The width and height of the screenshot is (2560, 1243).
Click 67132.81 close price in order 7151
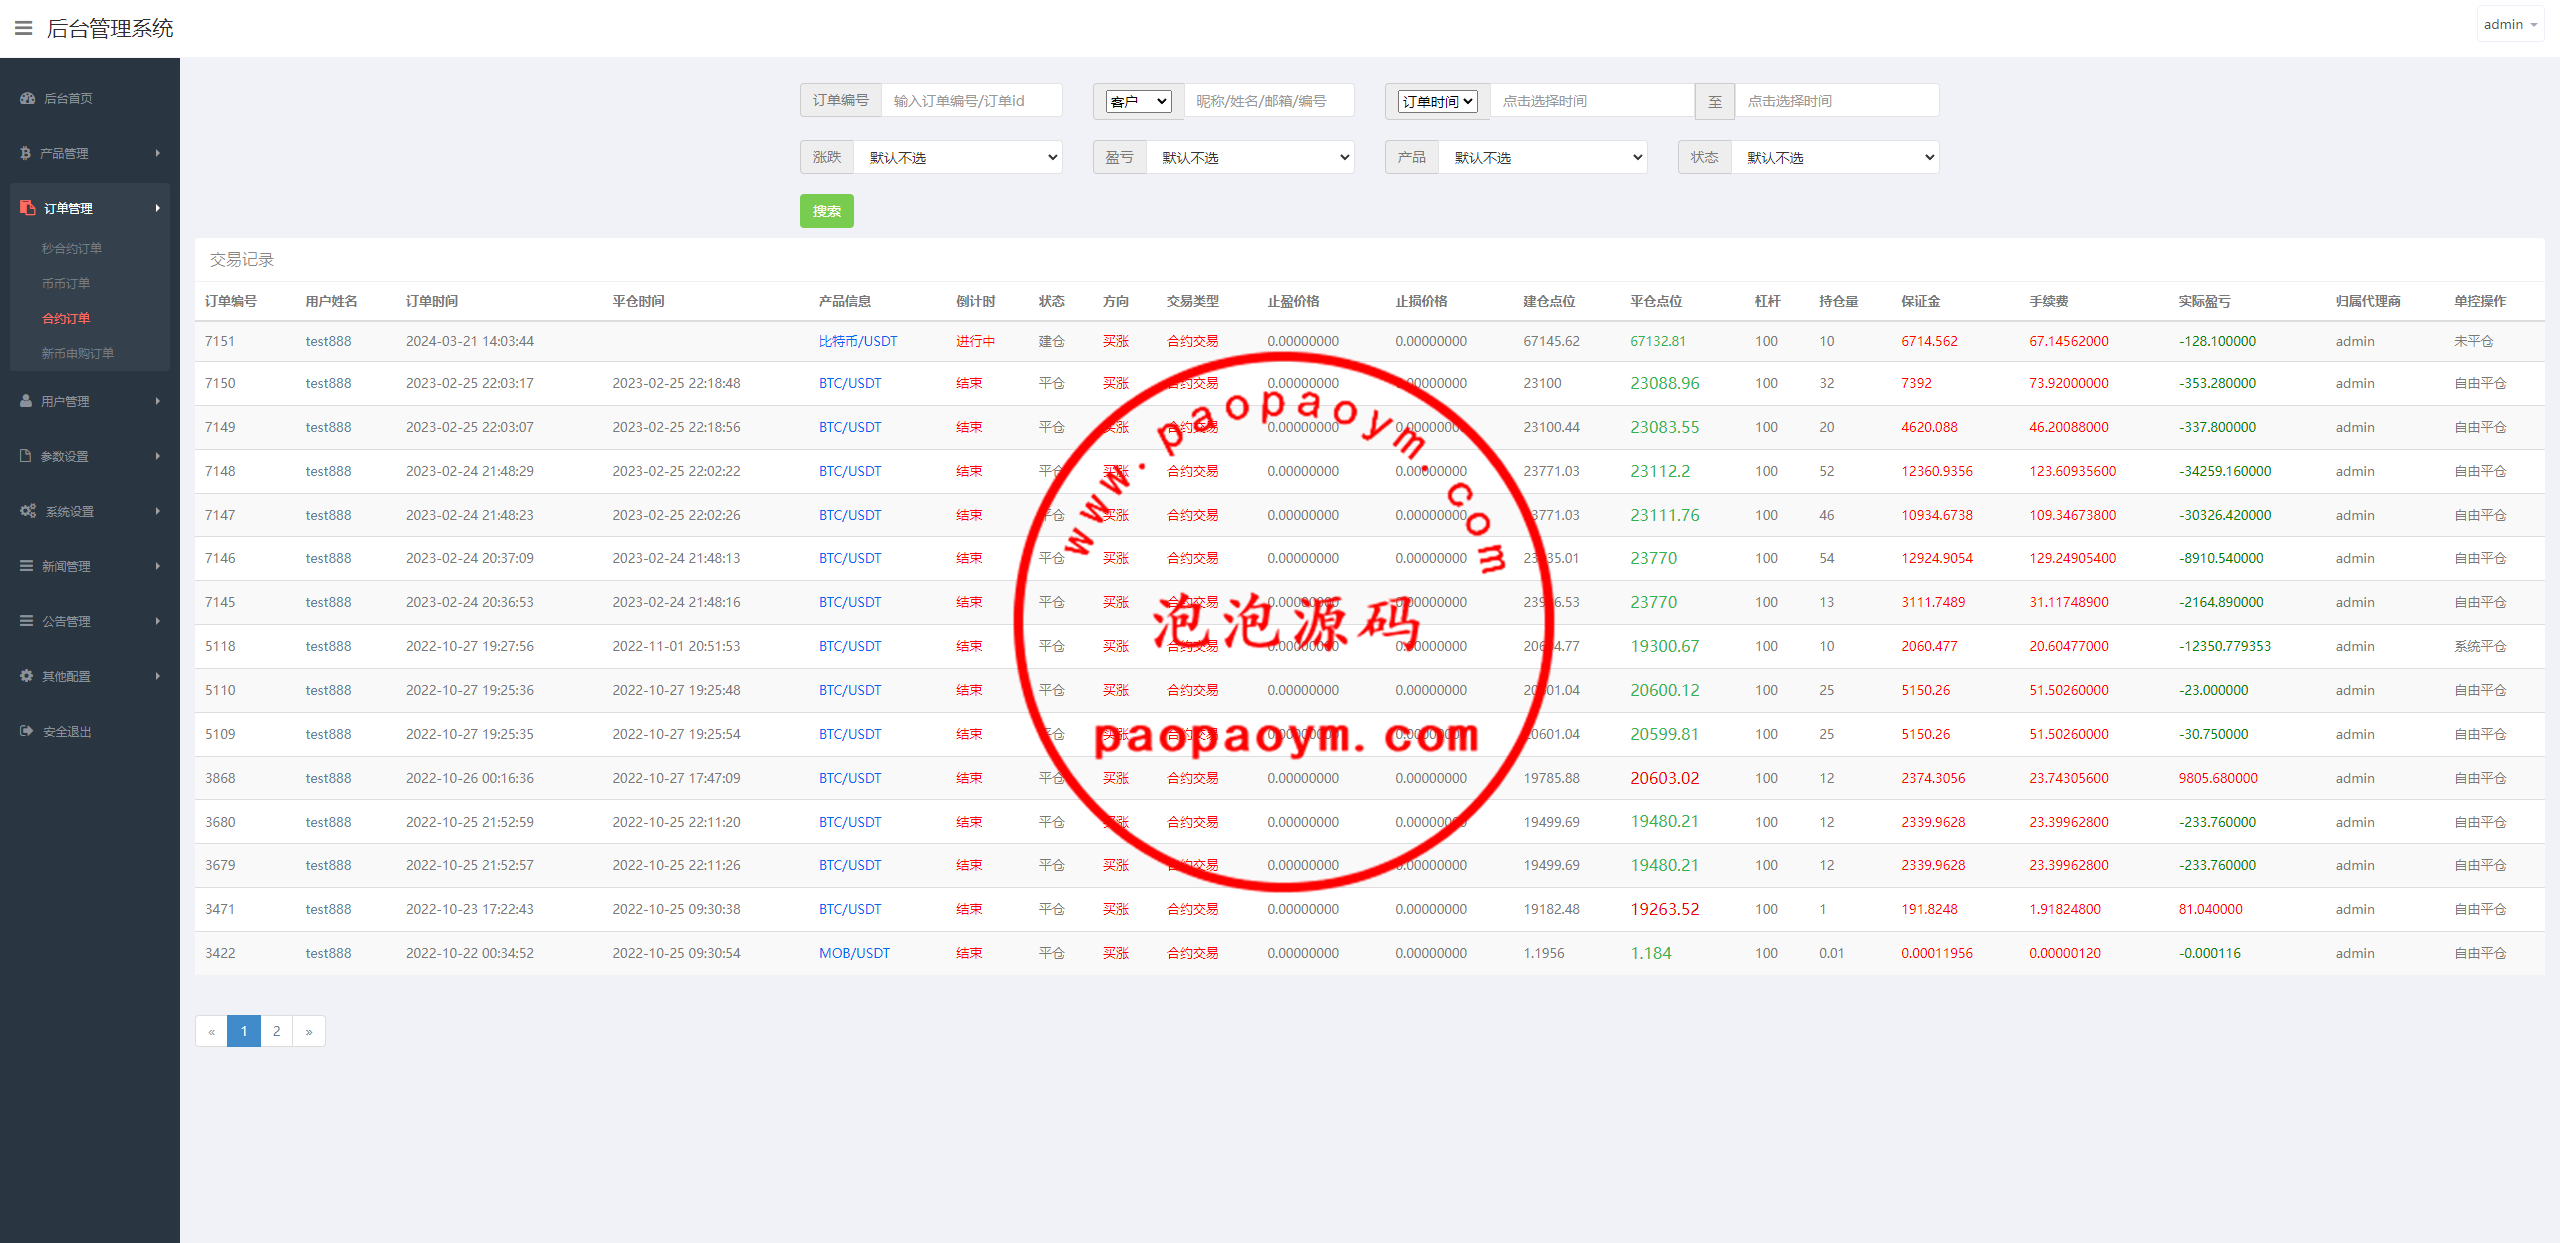pyautogui.click(x=1657, y=341)
